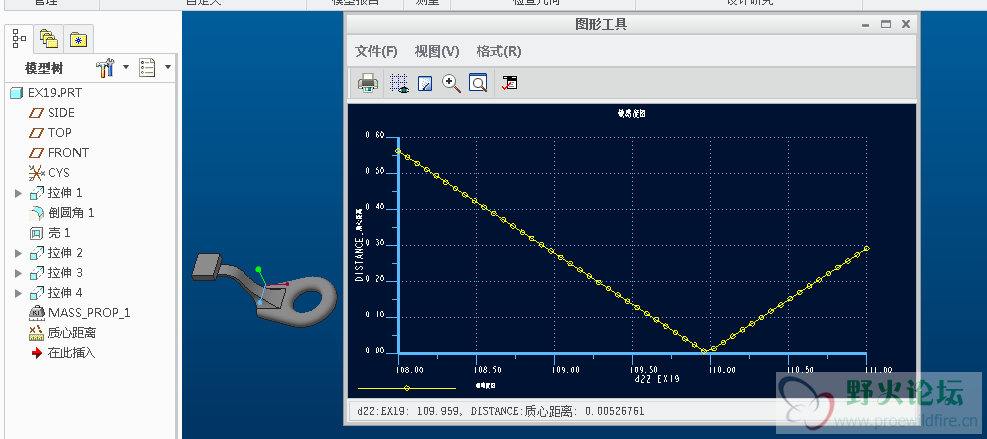Click the minimum point on the curve

704,350
